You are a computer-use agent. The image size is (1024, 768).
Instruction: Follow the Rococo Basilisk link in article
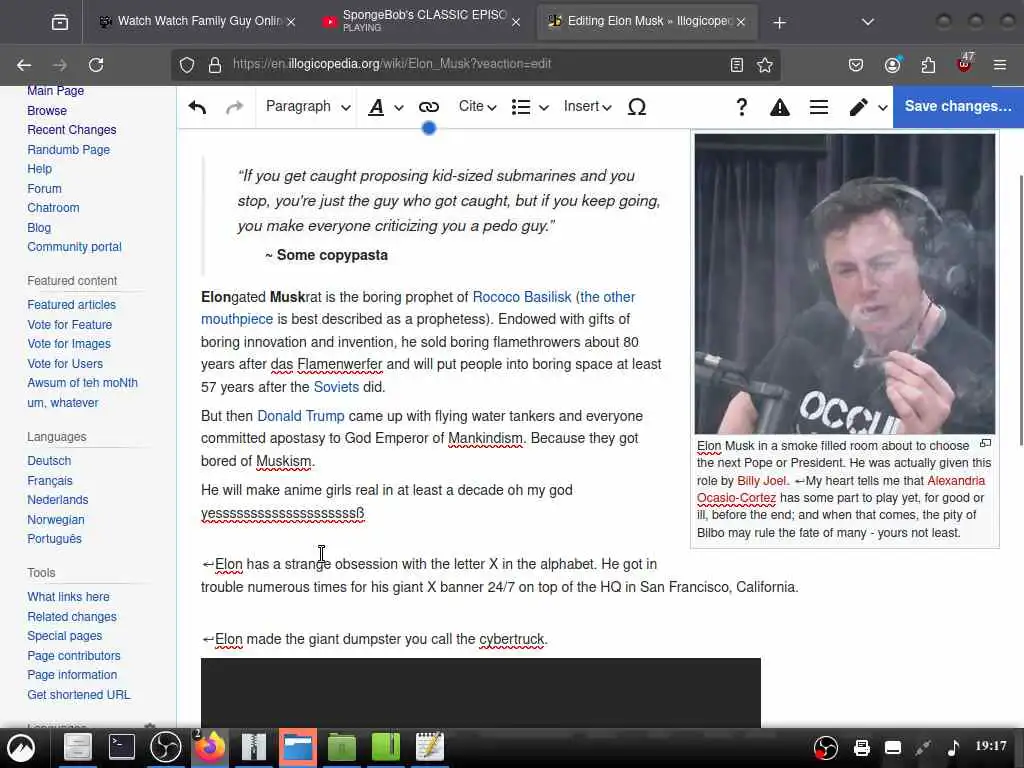point(522,297)
